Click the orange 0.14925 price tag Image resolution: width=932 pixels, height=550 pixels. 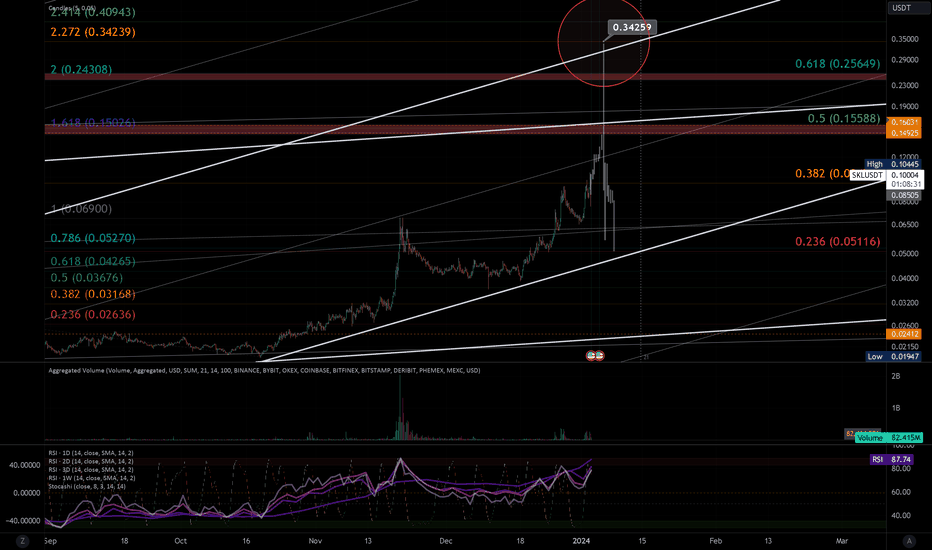click(903, 133)
